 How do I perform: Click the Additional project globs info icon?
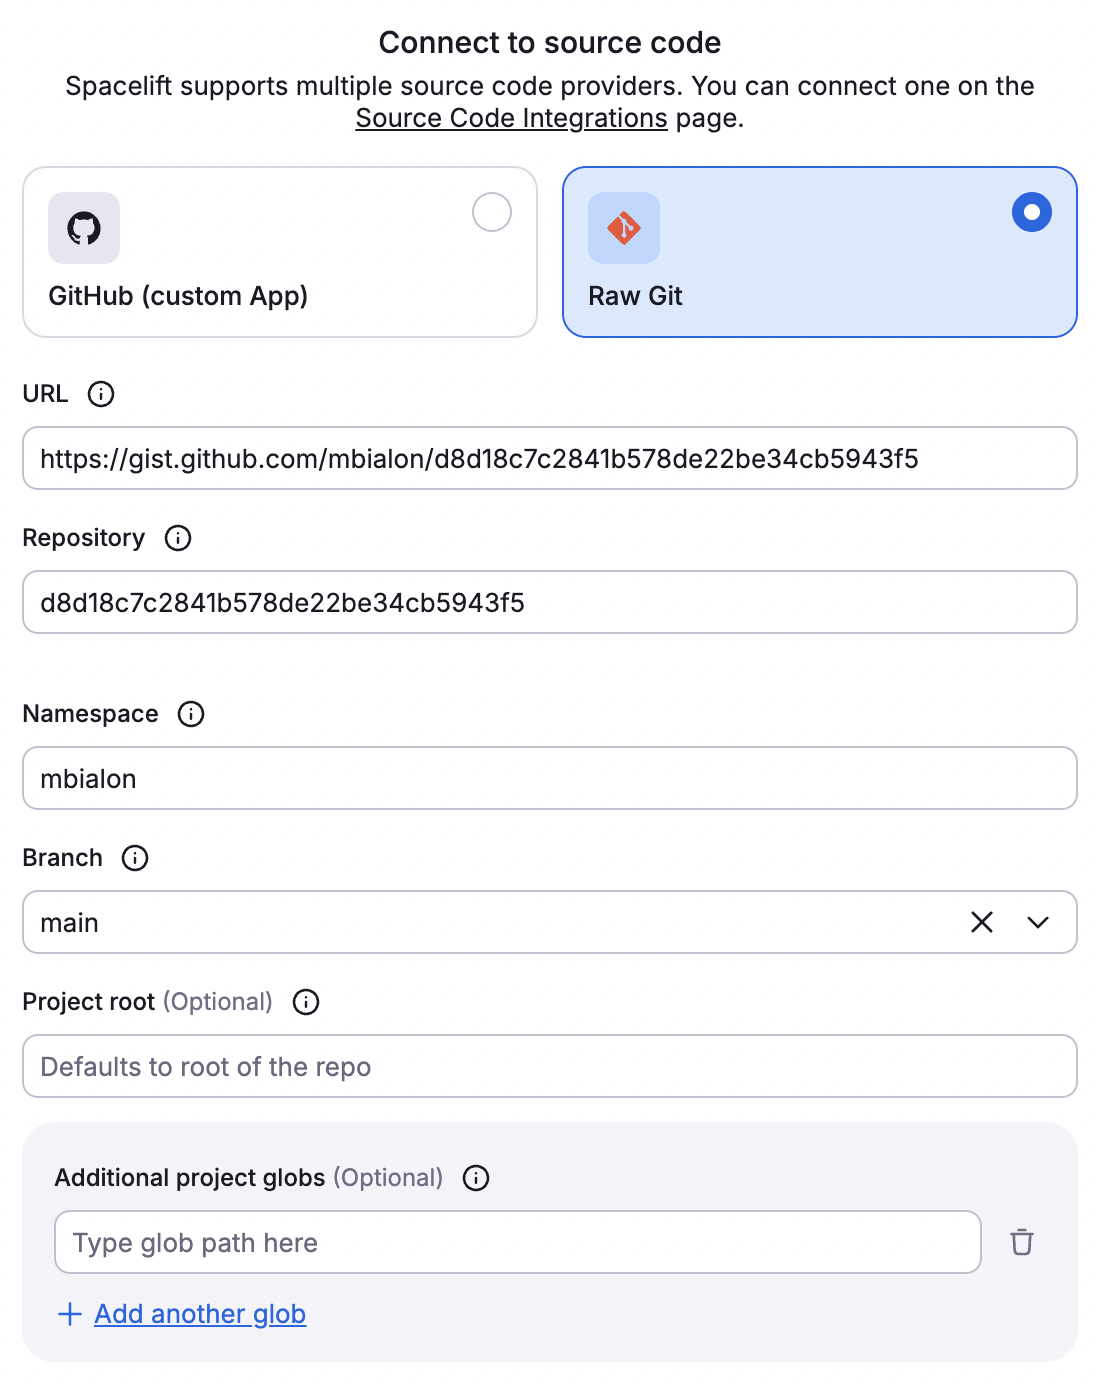(x=476, y=1178)
